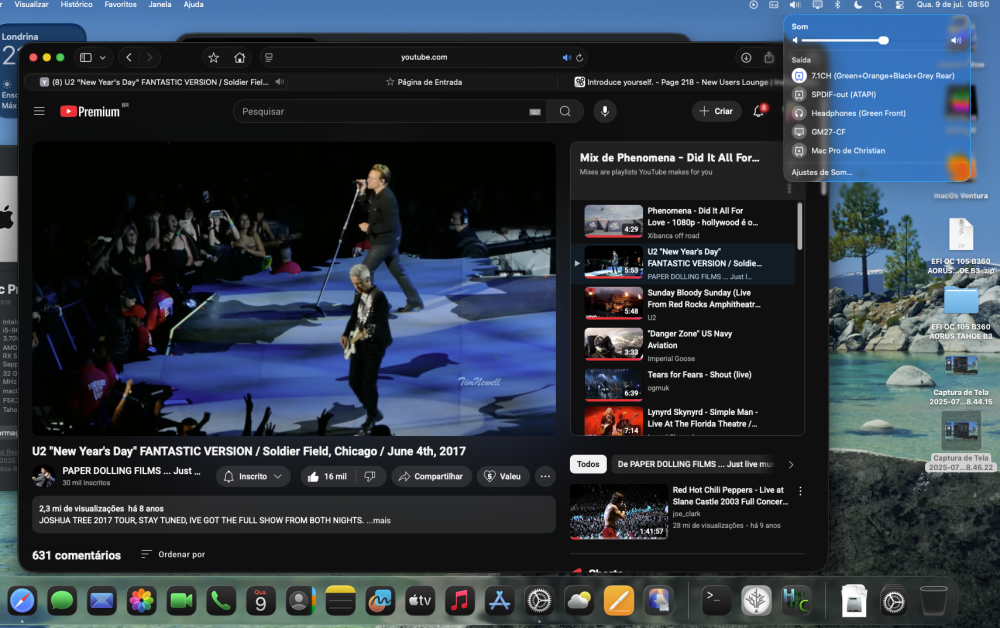Toggle Safari sidebar button
The image size is (1000, 628).
pyautogui.click(x=85, y=57)
